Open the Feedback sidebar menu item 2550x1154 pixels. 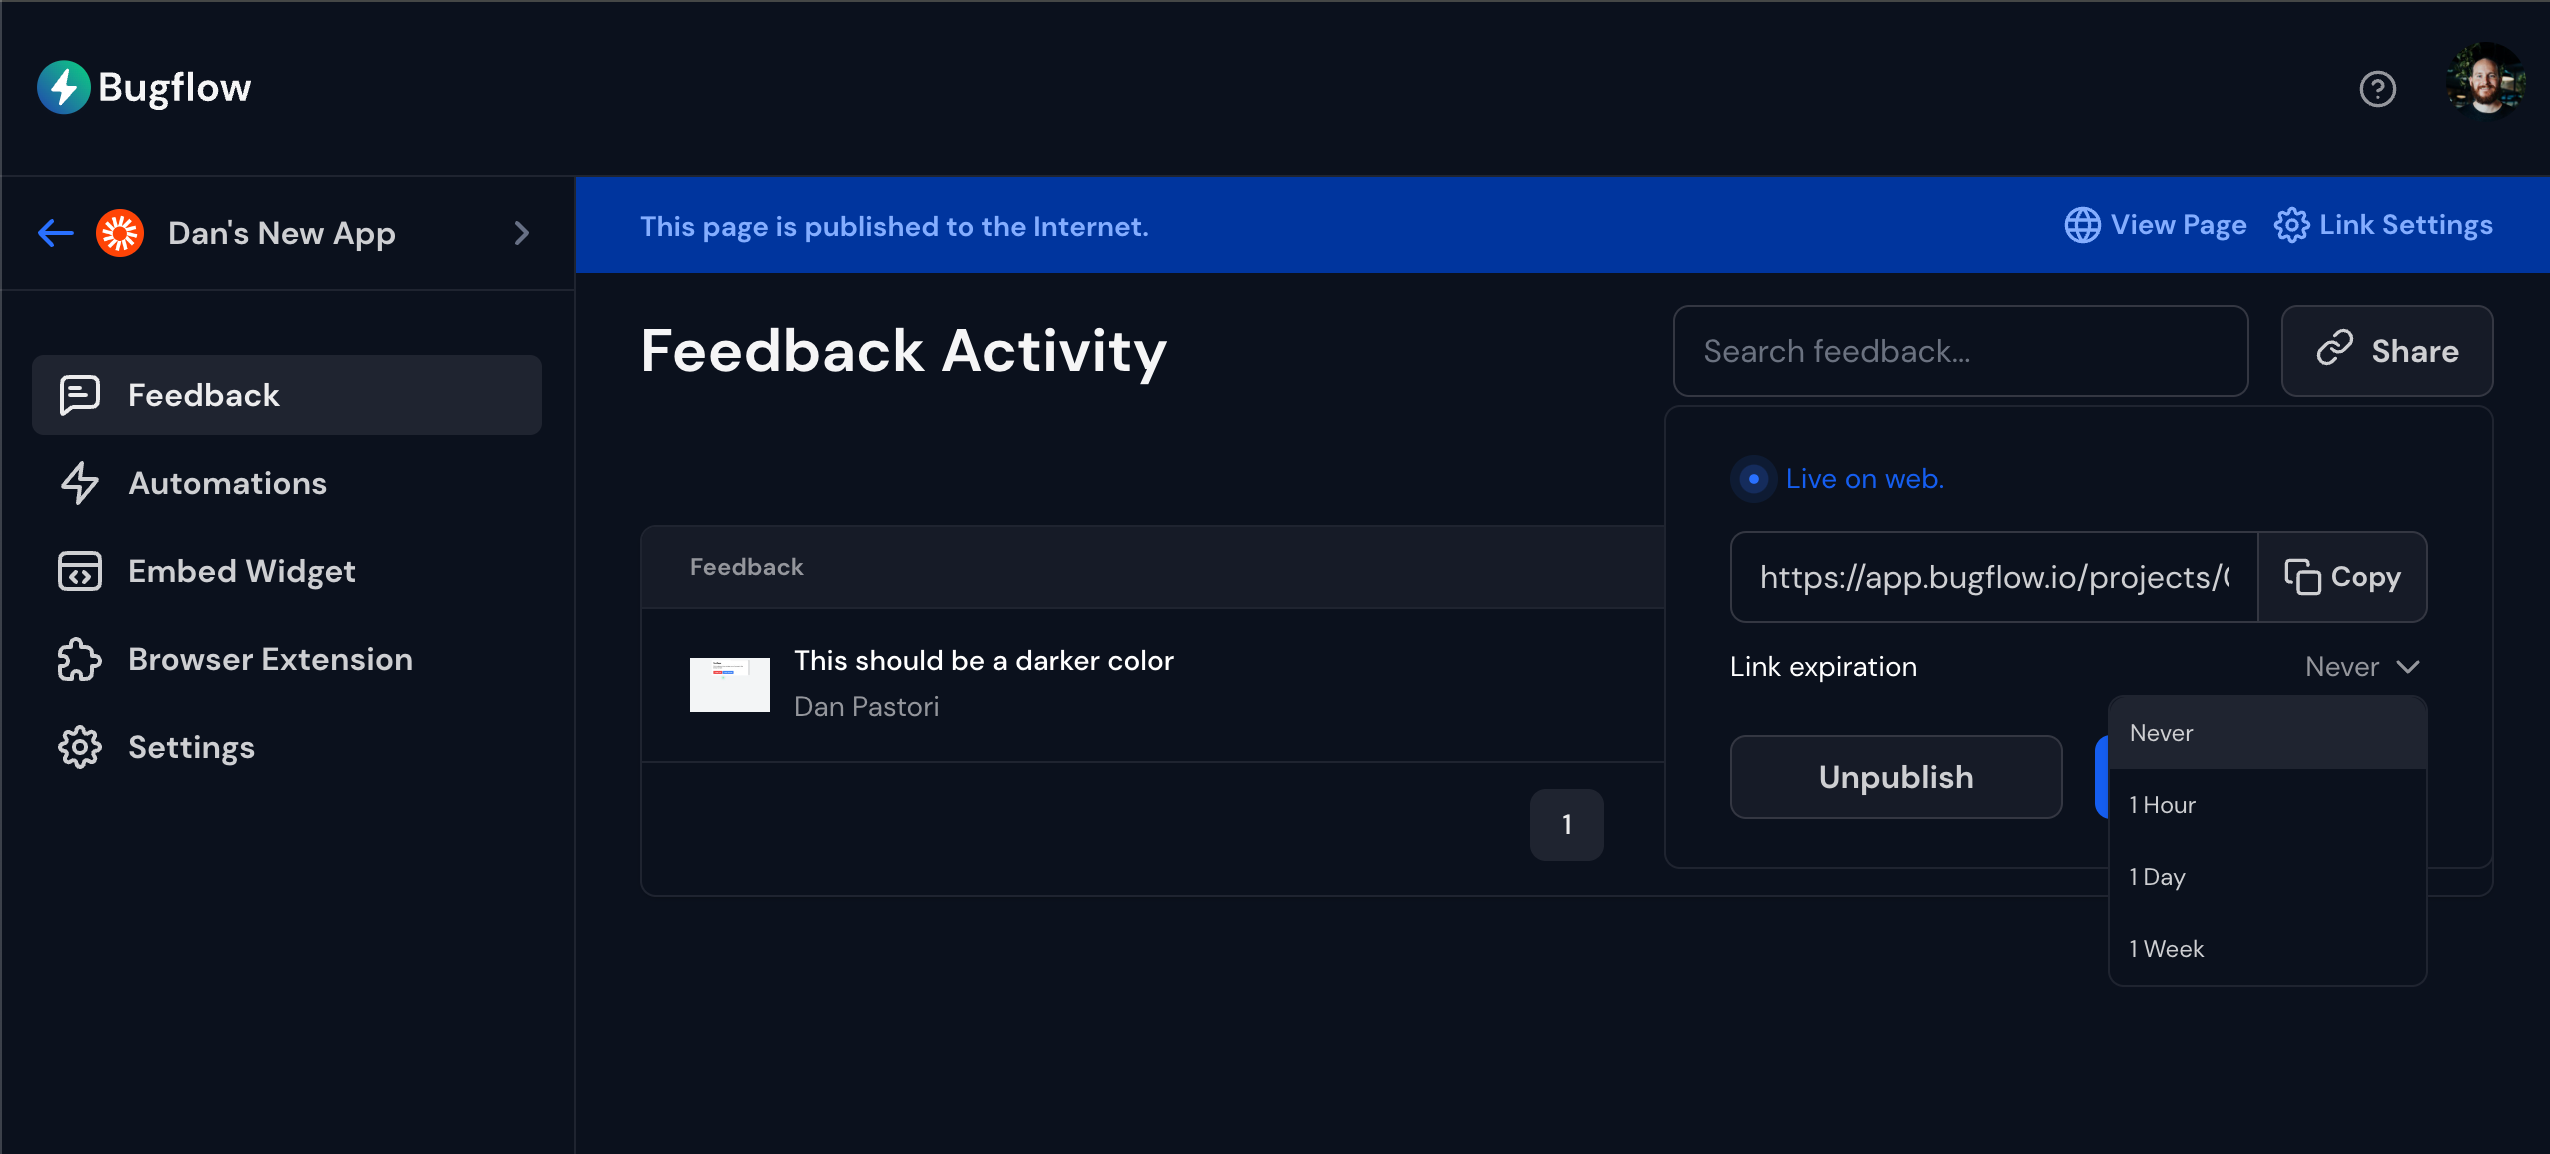[287, 395]
